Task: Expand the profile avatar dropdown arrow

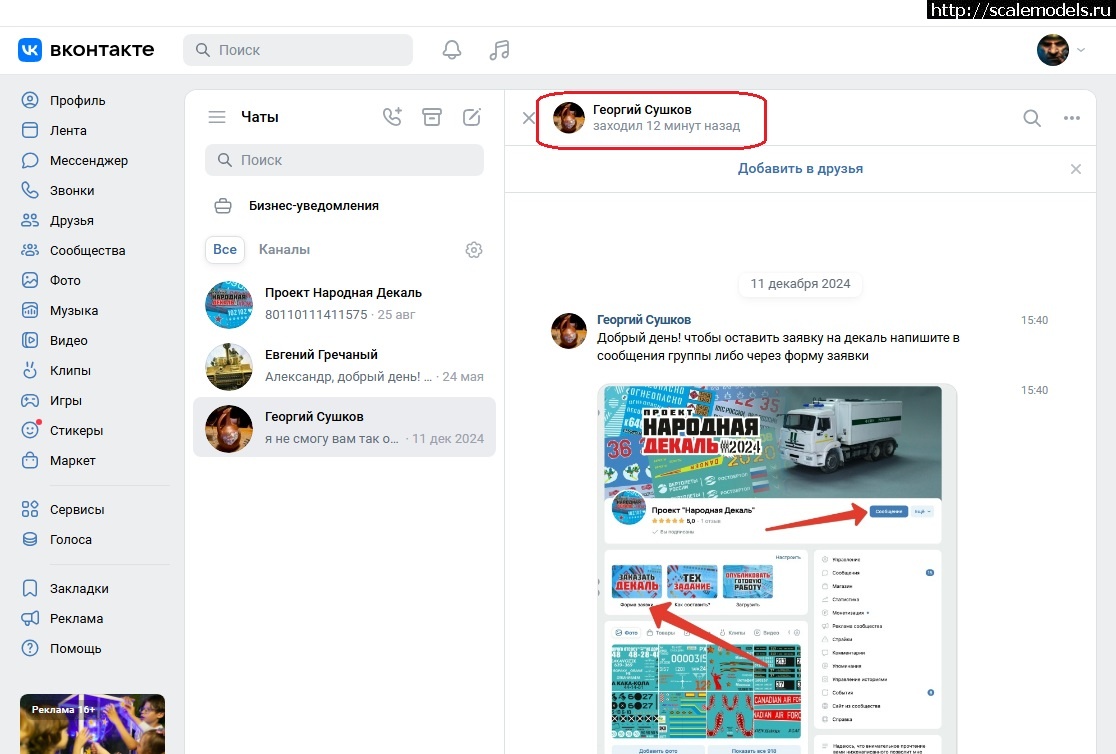Action: (1080, 50)
